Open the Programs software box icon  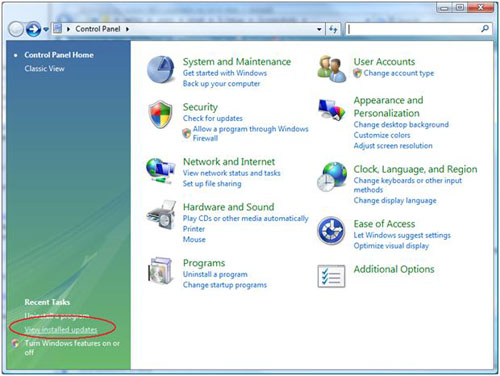(x=160, y=270)
